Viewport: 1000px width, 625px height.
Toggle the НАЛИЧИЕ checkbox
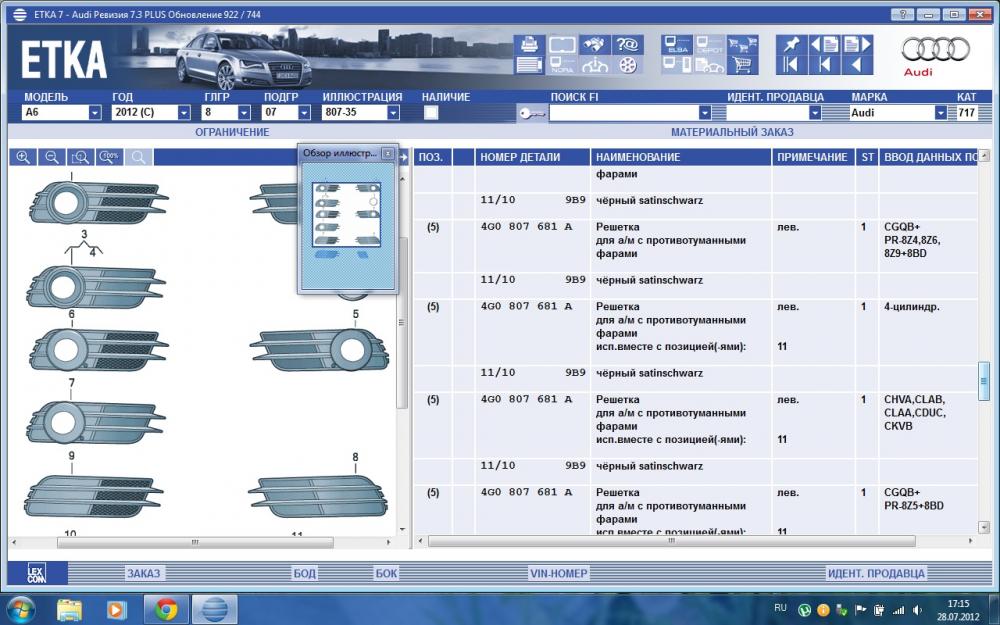pos(432,113)
